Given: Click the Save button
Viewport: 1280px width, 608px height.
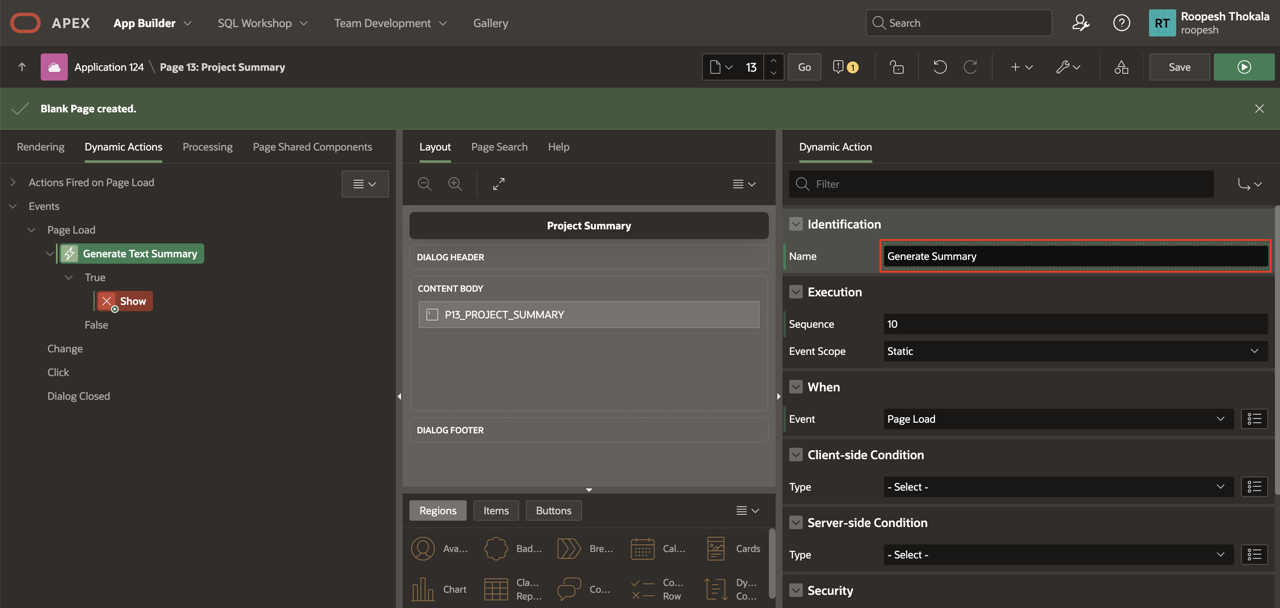Looking at the screenshot, I should (1179, 67).
